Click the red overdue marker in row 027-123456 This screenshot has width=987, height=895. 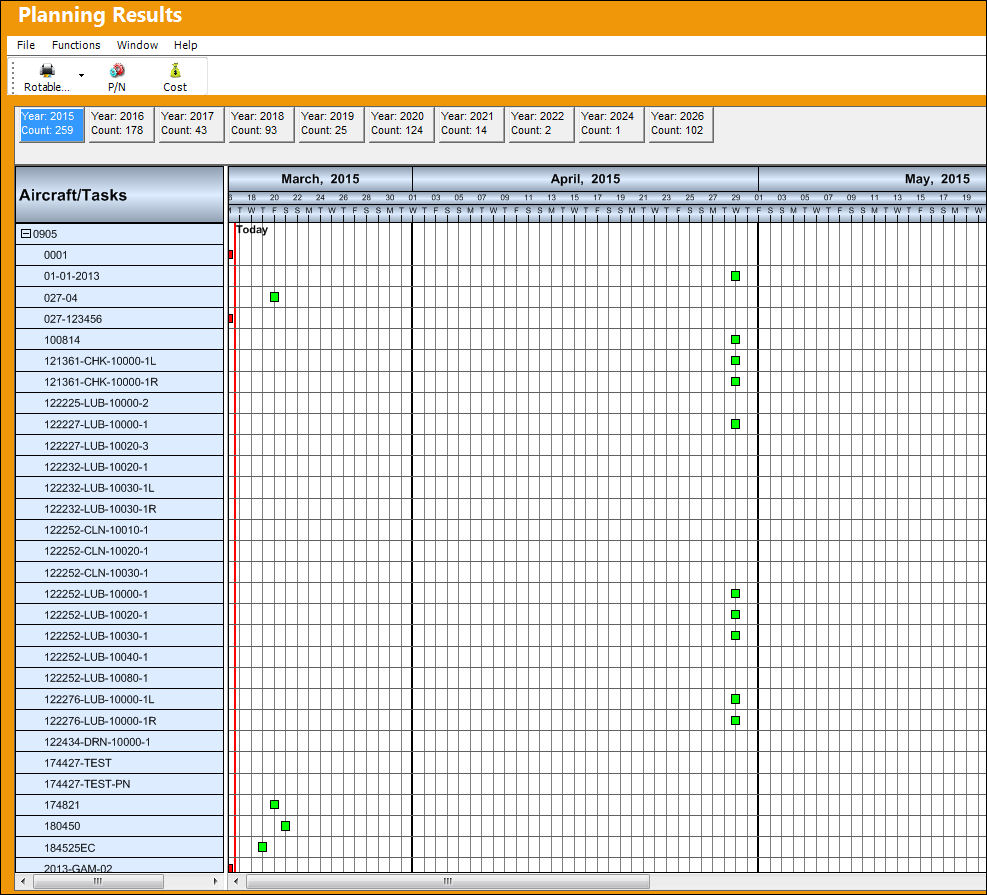230,318
